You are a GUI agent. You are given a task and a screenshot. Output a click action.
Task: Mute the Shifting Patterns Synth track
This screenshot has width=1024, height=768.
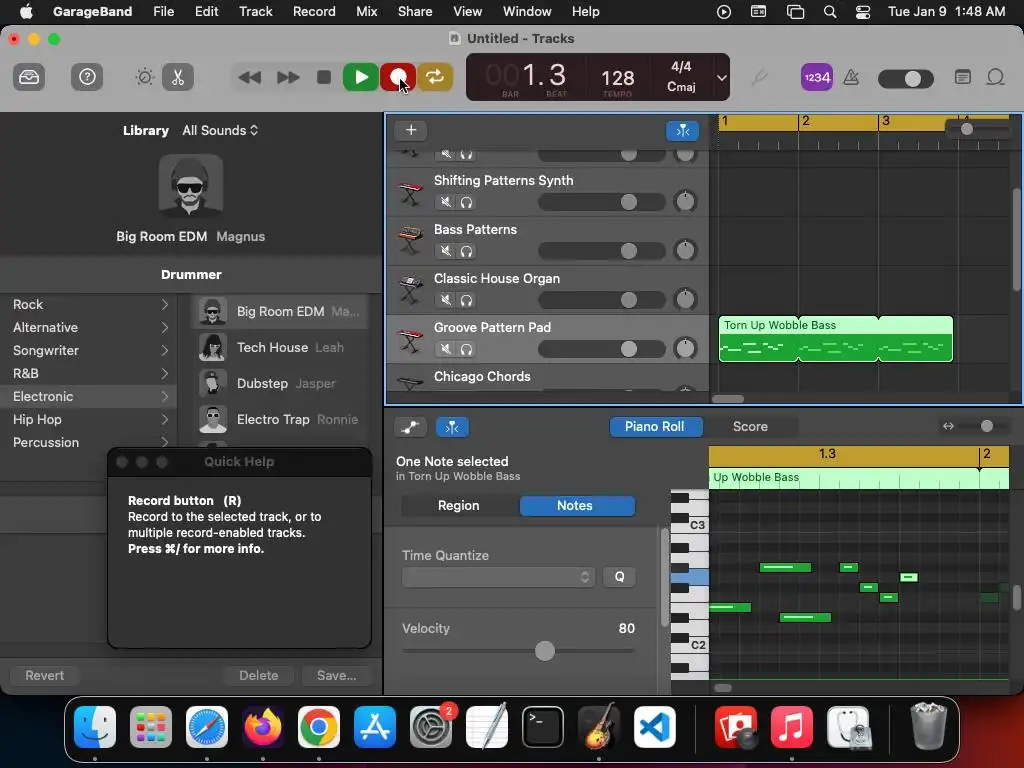(x=446, y=202)
